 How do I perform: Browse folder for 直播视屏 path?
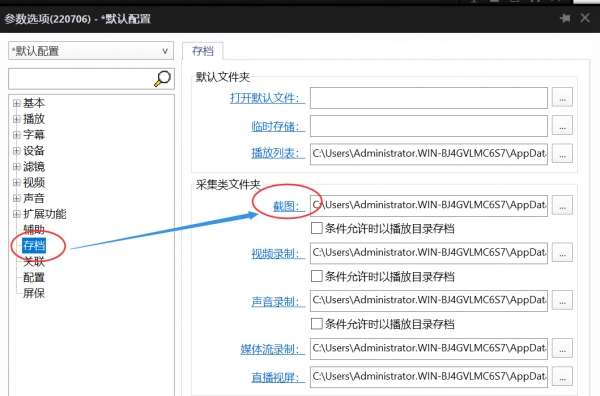click(562, 377)
